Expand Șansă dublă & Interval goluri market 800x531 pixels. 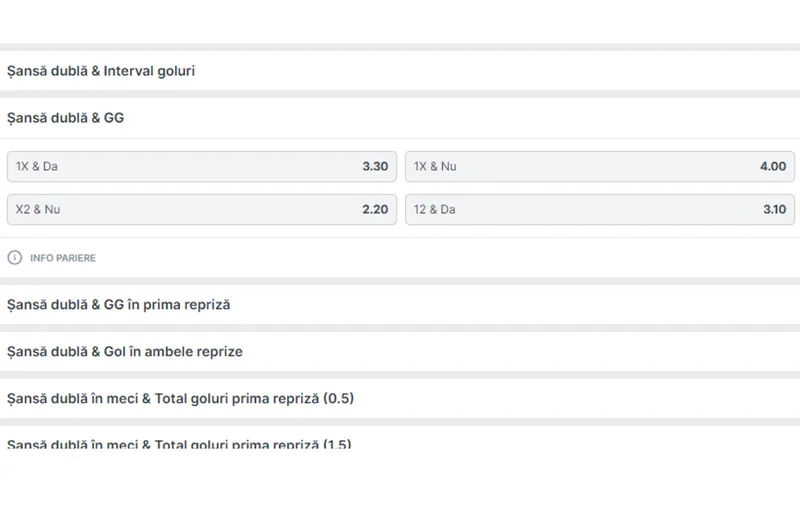100,71
